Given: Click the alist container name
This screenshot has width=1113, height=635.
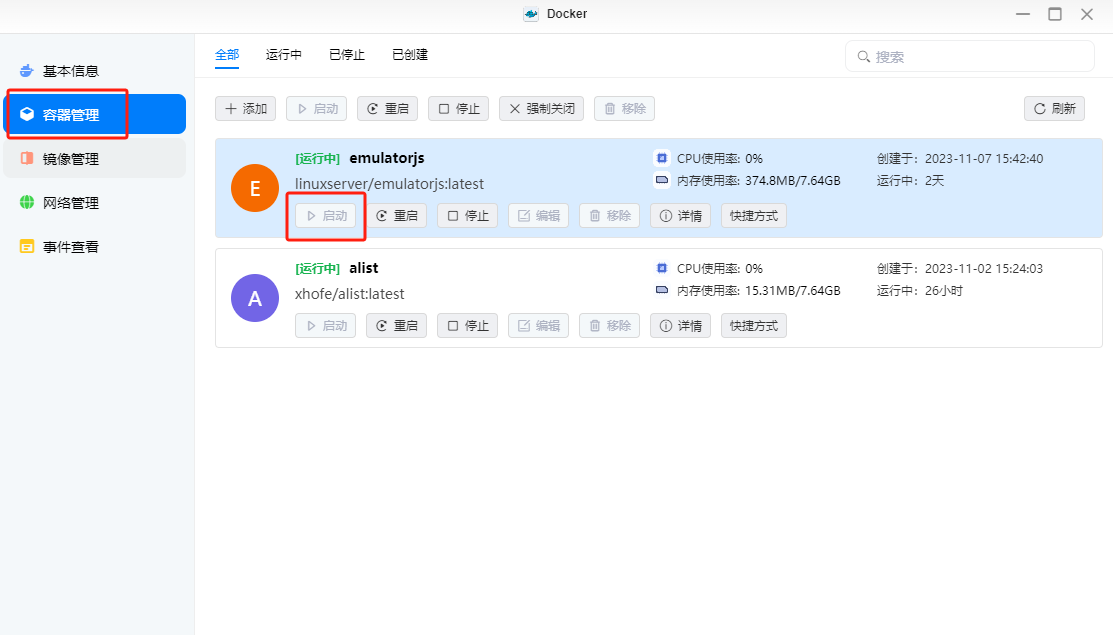Looking at the screenshot, I should click(x=363, y=268).
